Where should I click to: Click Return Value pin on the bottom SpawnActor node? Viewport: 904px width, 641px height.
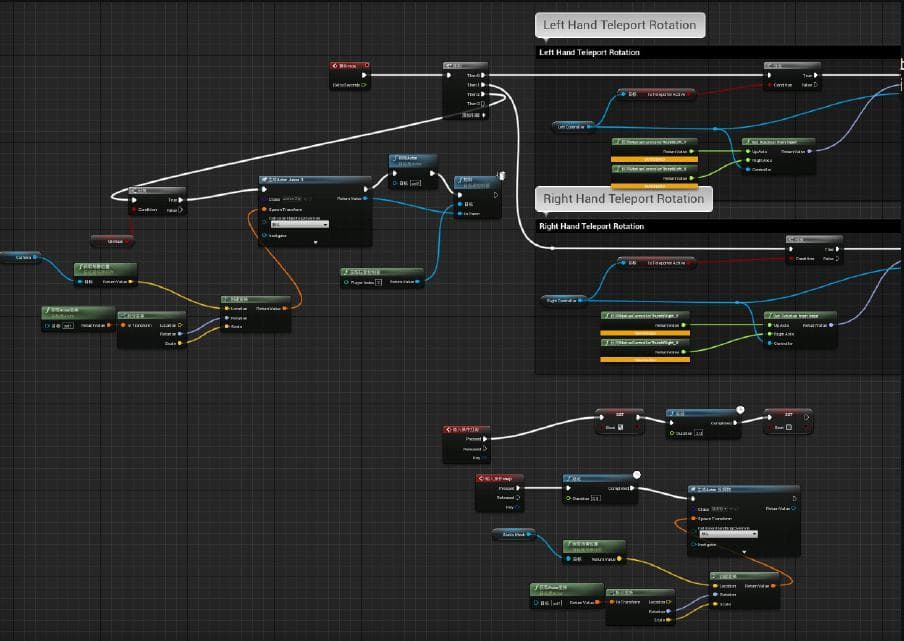click(x=794, y=508)
